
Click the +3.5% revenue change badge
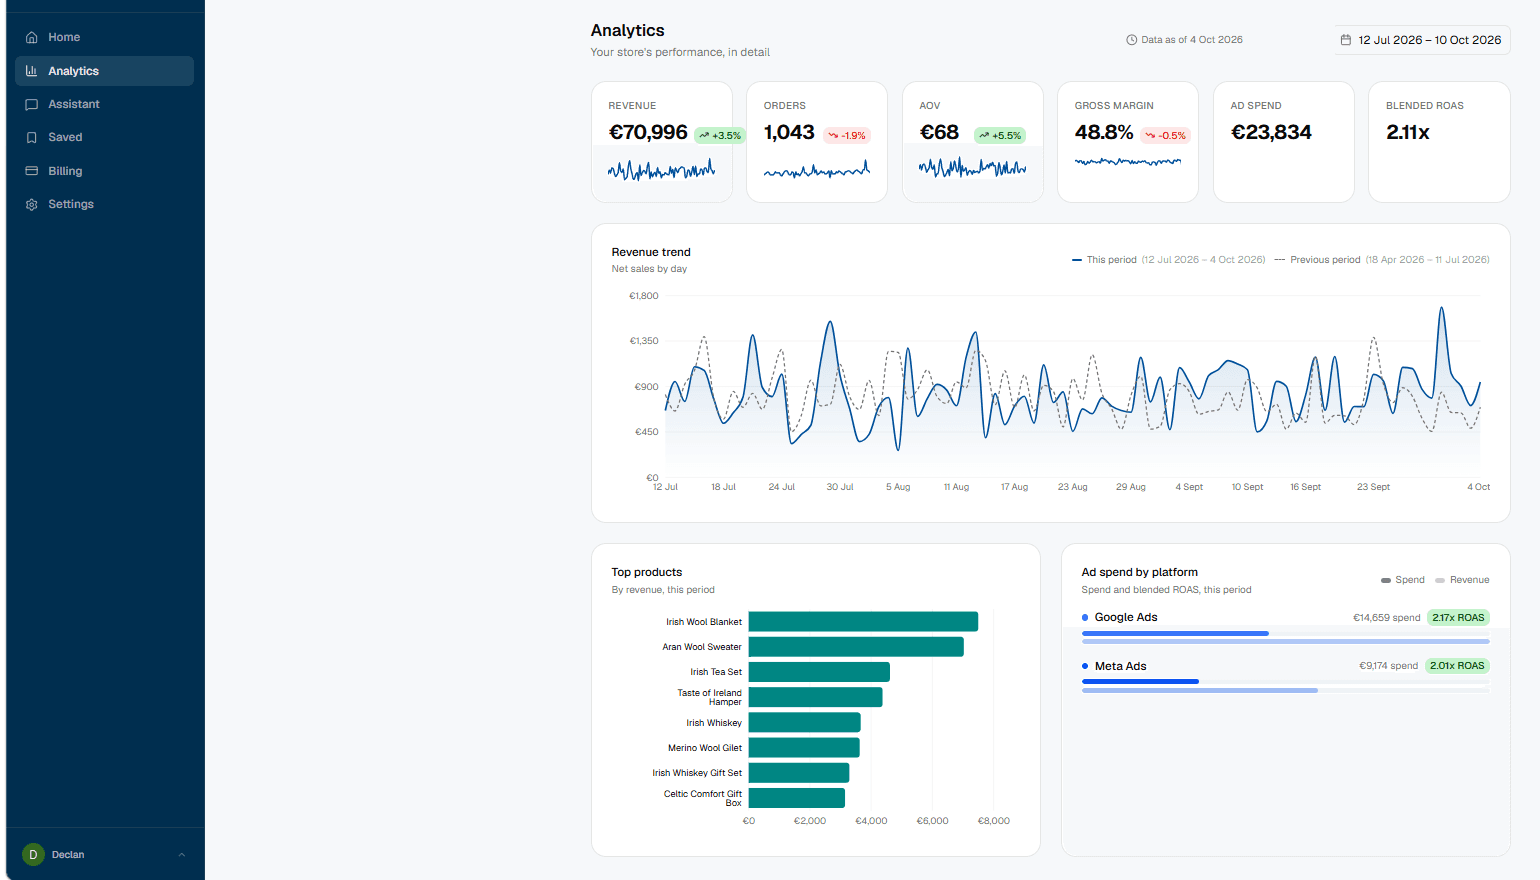(720, 135)
